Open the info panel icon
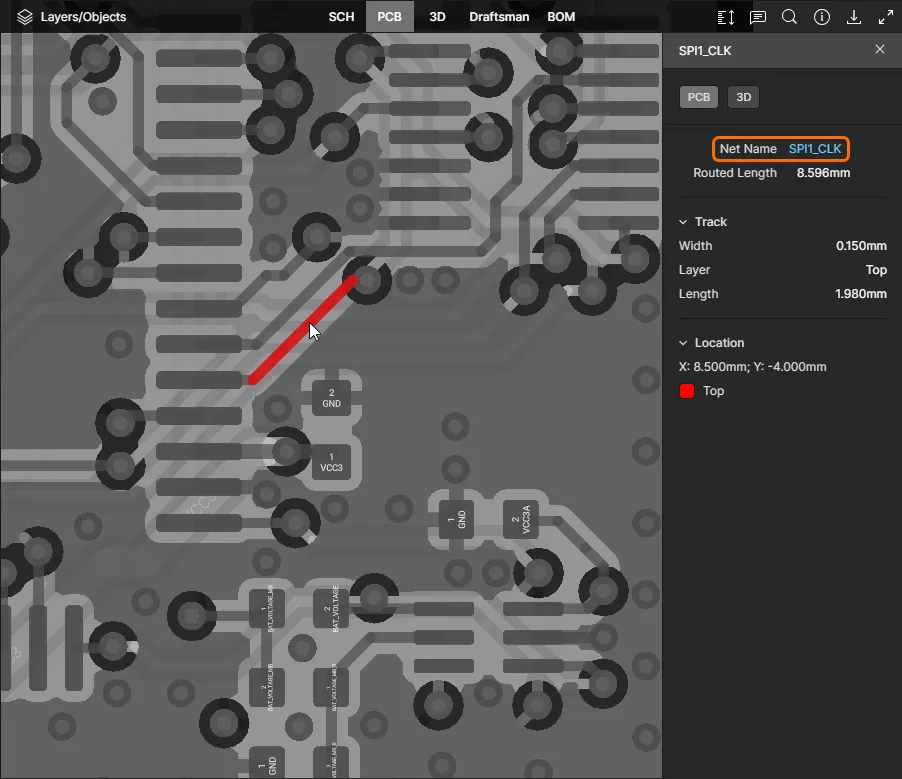Screen dimensions: 902x779 (821, 17)
